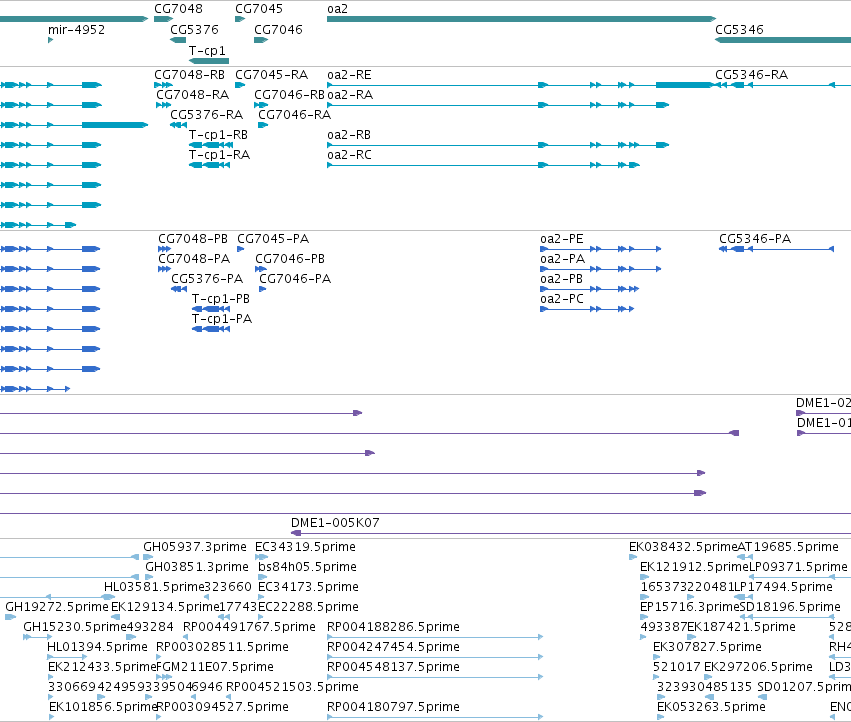Select transcript CG7048-RB
This screenshot has height=722, width=851.
[189, 75]
